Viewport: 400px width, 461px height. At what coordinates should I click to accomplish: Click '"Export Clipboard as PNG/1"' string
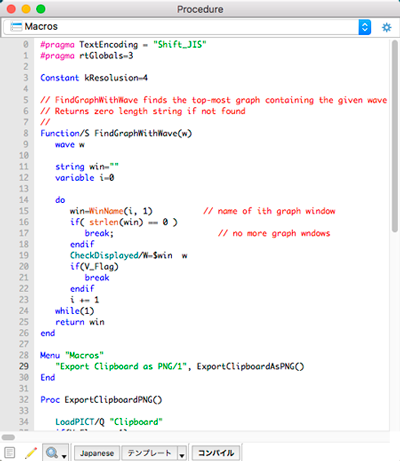pos(121,366)
